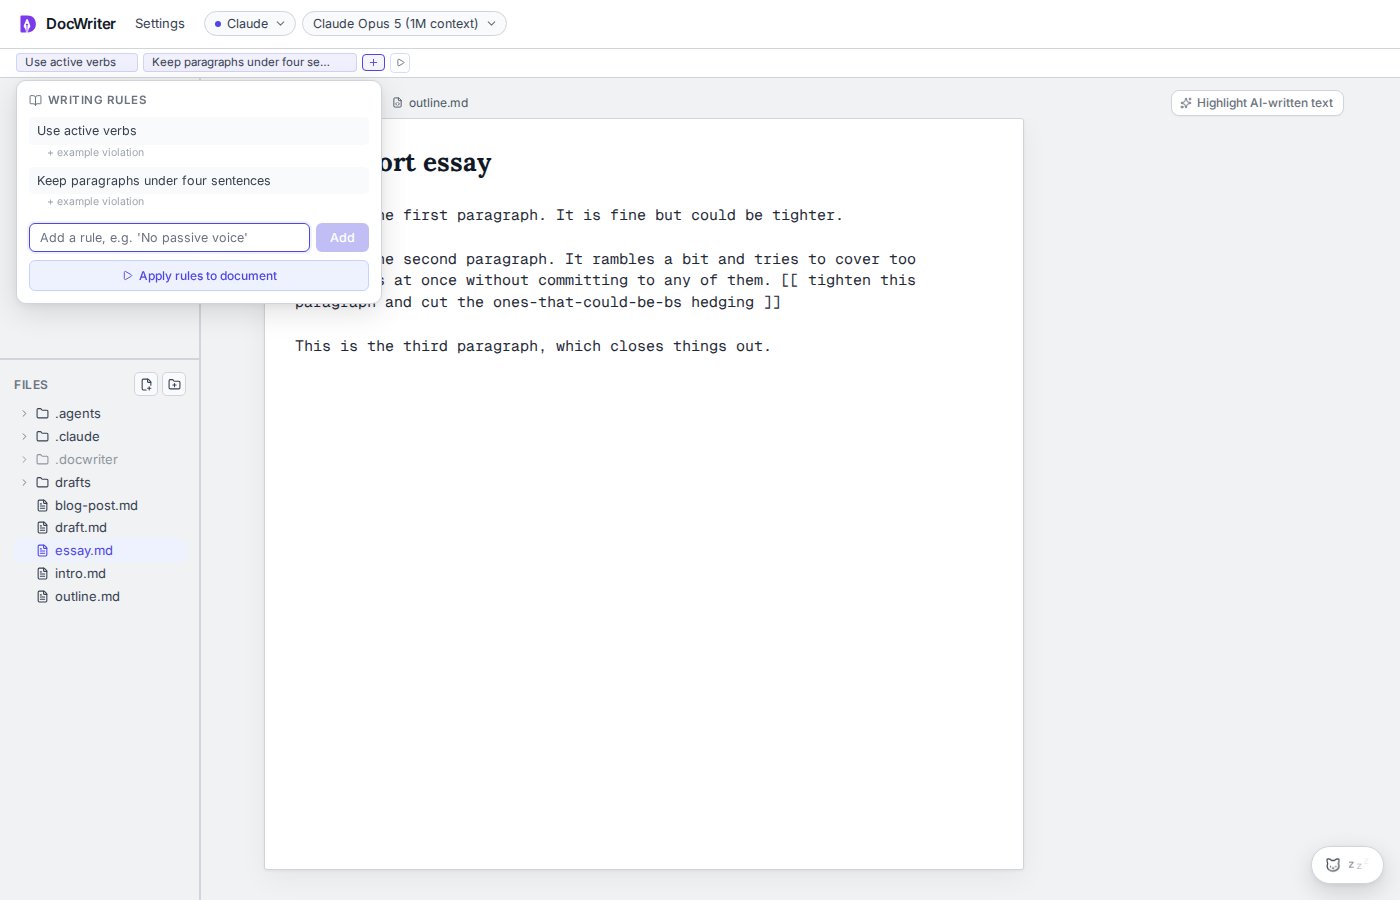Add example violation under 'Keep paragraphs' rule
This screenshot has width=1400, height=900.
click(96, 202)
